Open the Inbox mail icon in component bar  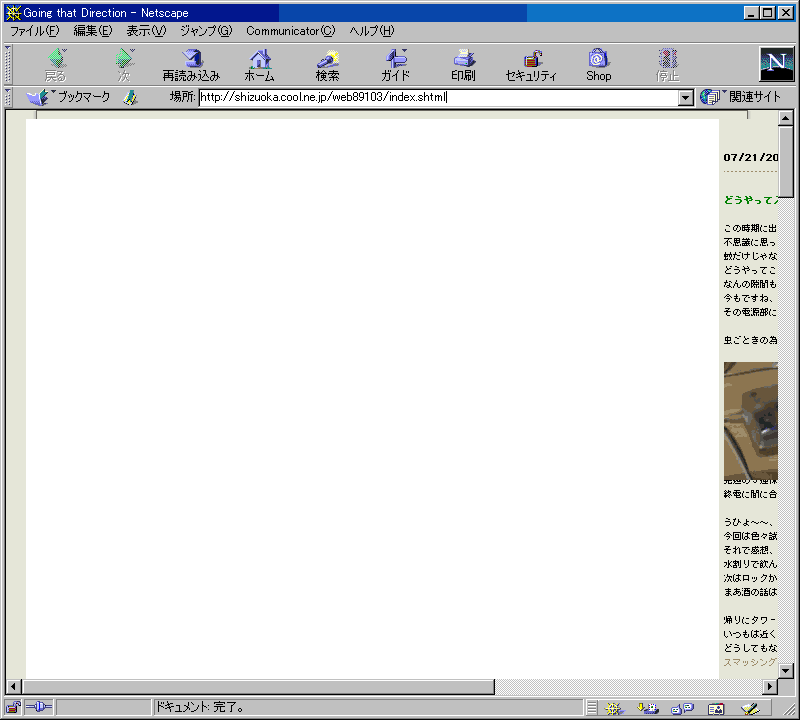point(647,708)
